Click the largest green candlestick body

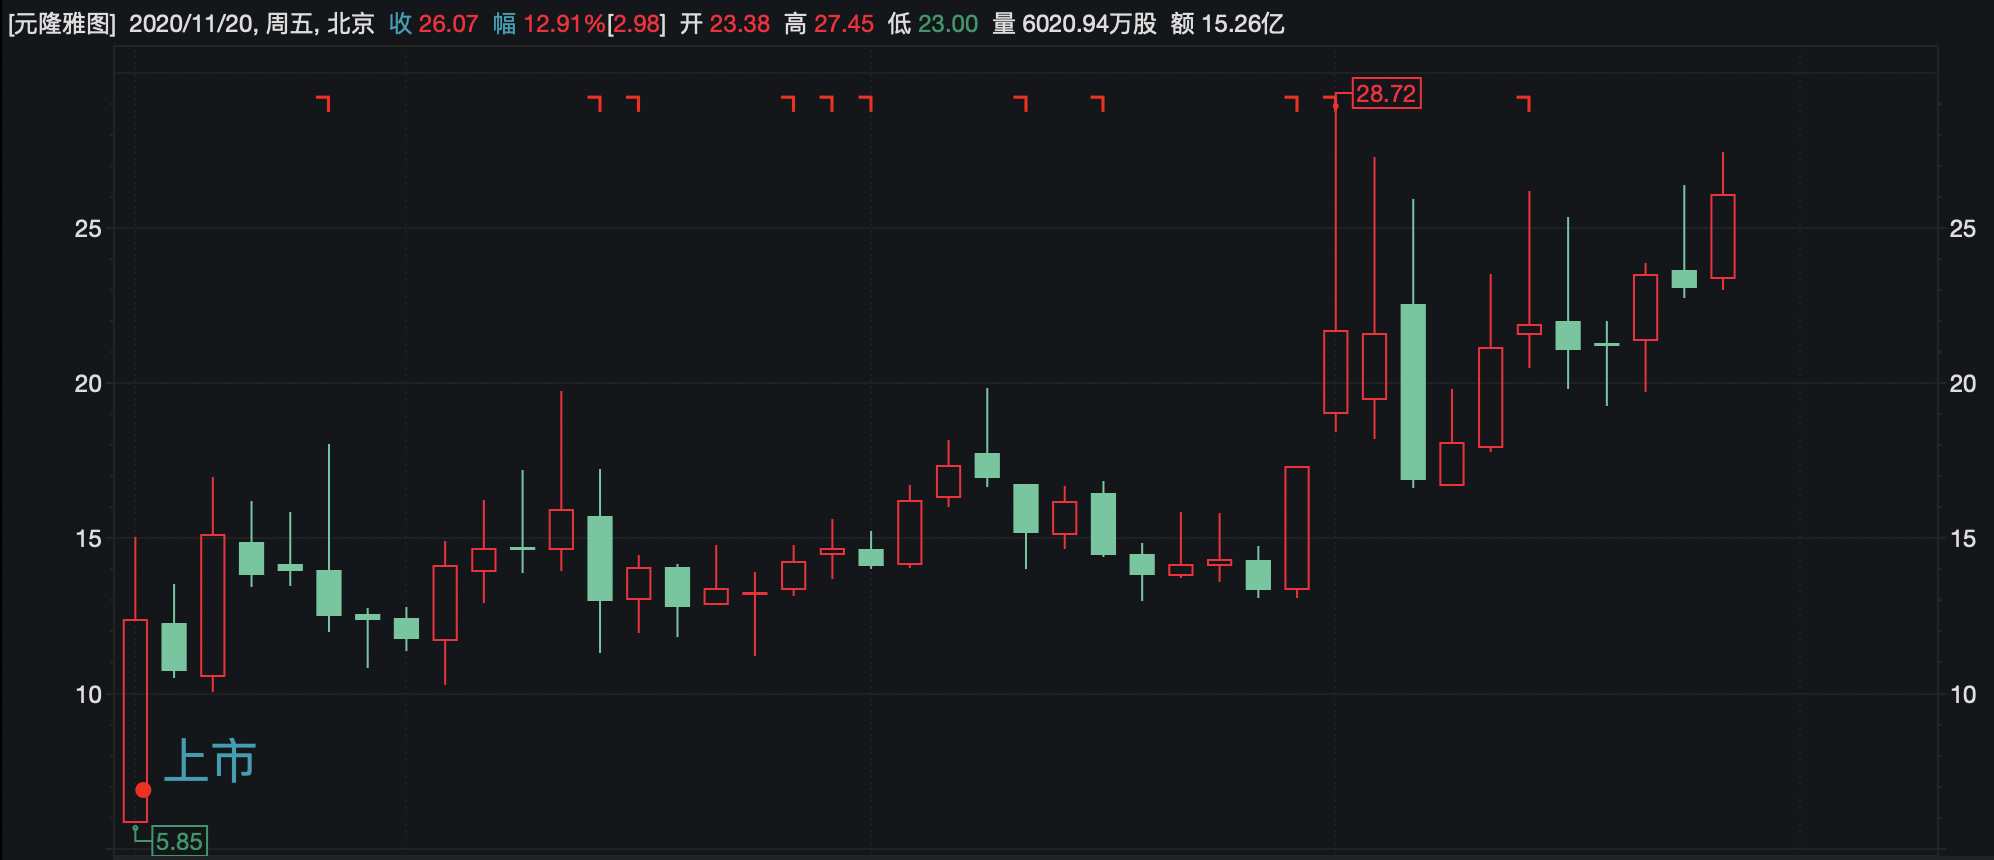(1413, 392)
